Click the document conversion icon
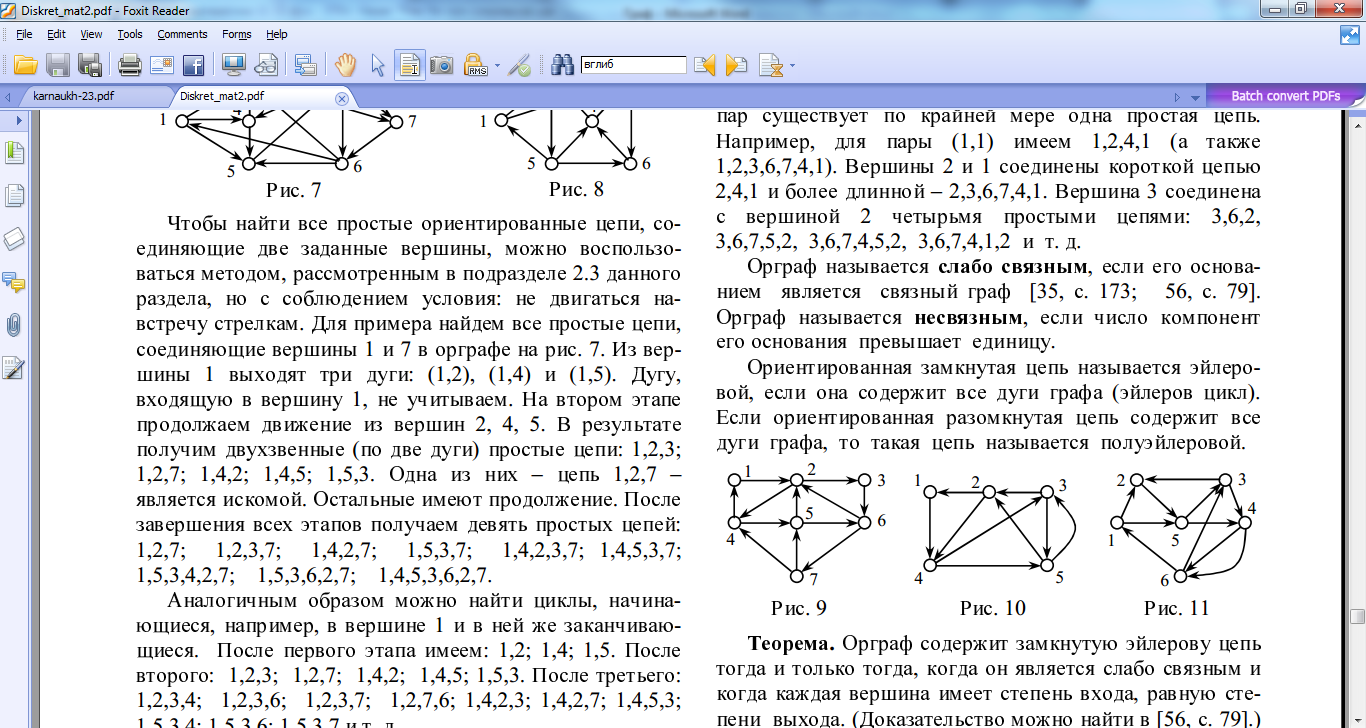 [306, 66]
